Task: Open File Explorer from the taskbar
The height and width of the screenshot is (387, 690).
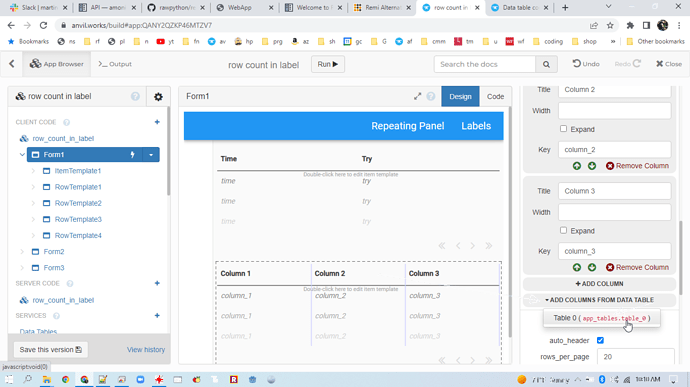Action: [x=46, y=379]
